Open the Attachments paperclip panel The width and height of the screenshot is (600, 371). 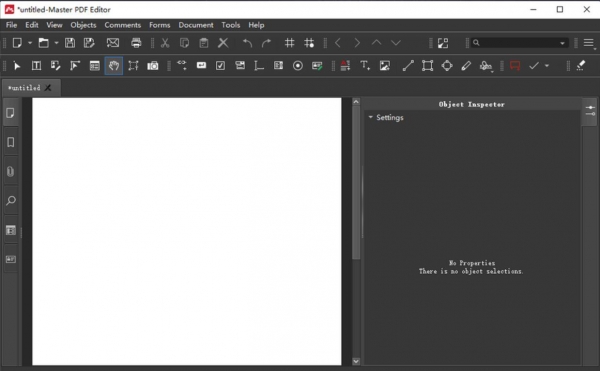click(x=11, y=171)
